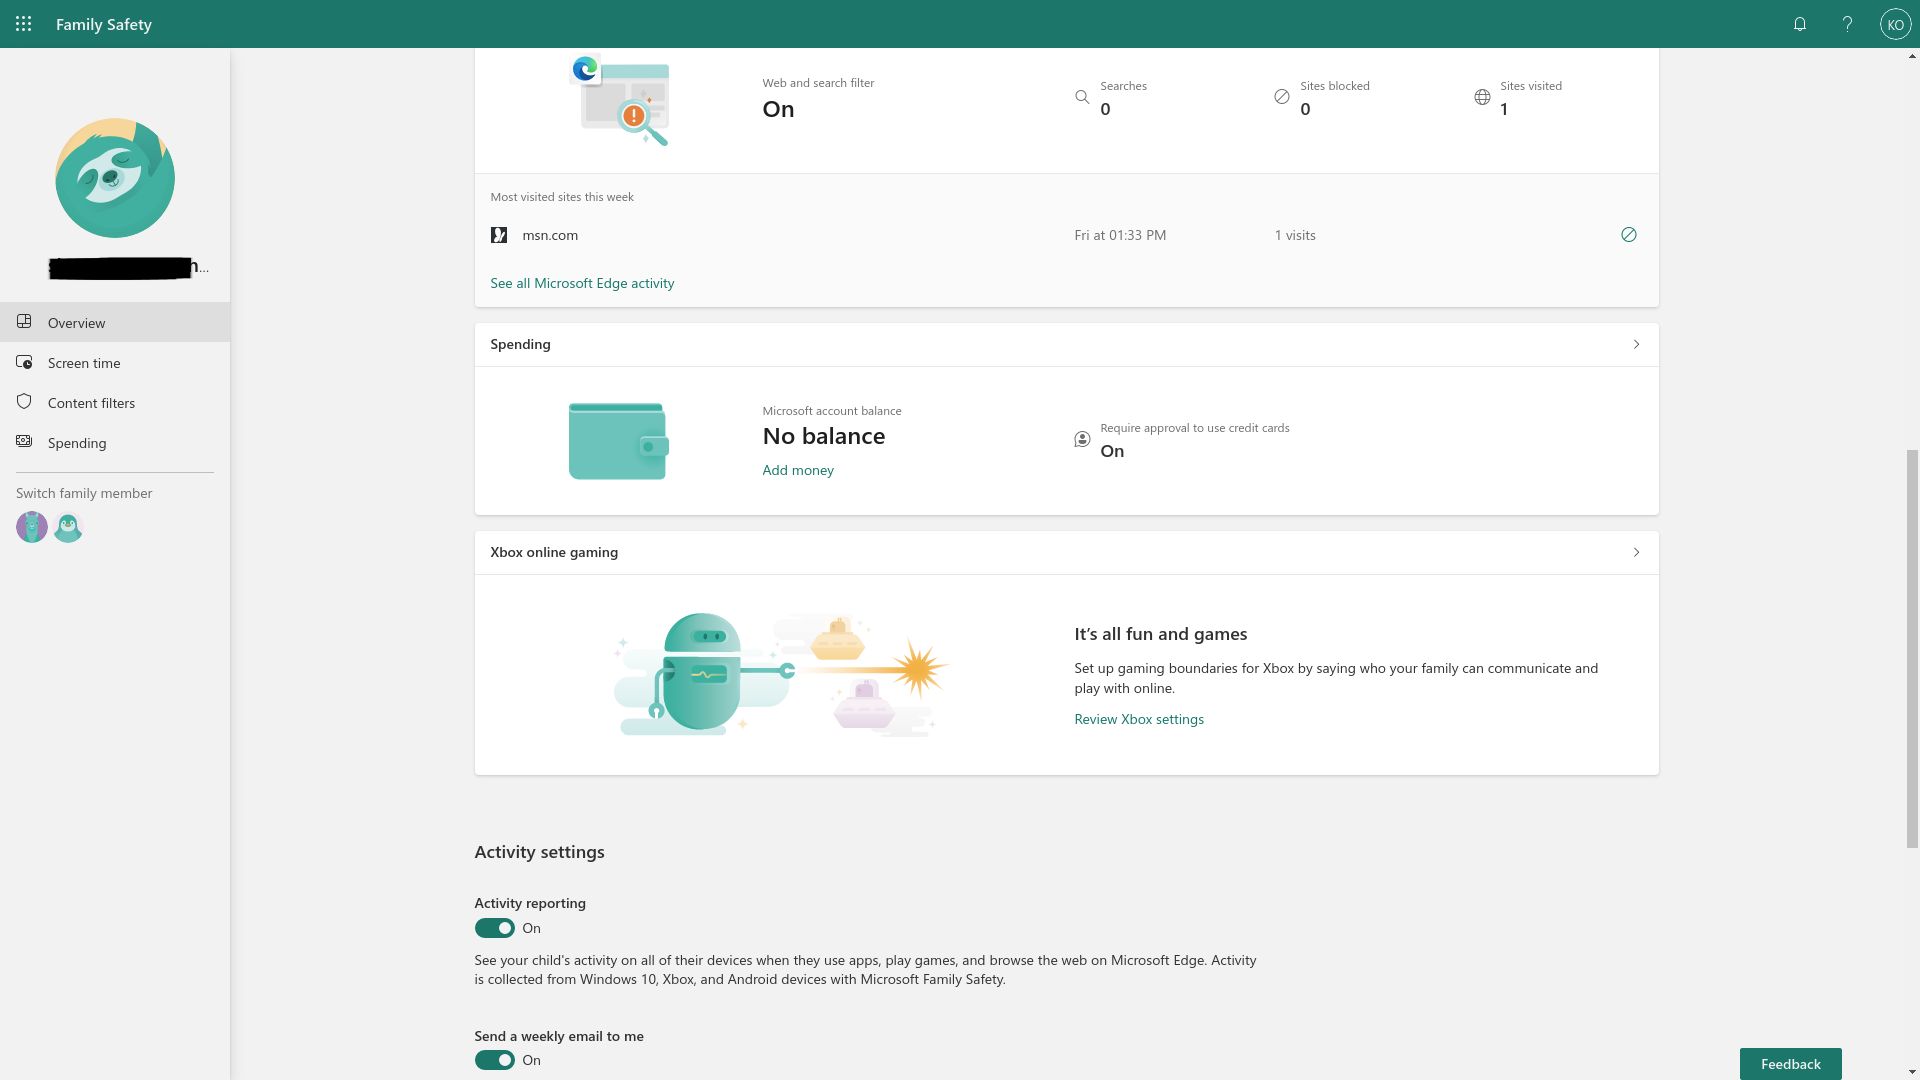The image size is (1920, 1080).
Task: Click the help question mark icon
Action: click(x=1847, y=24)
